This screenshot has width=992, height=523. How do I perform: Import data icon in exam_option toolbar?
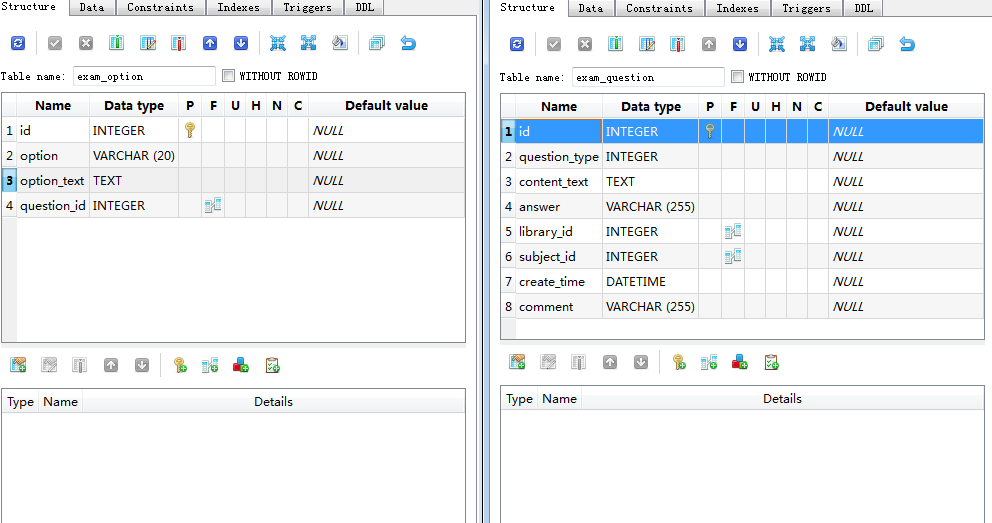[x=278, y=43]
